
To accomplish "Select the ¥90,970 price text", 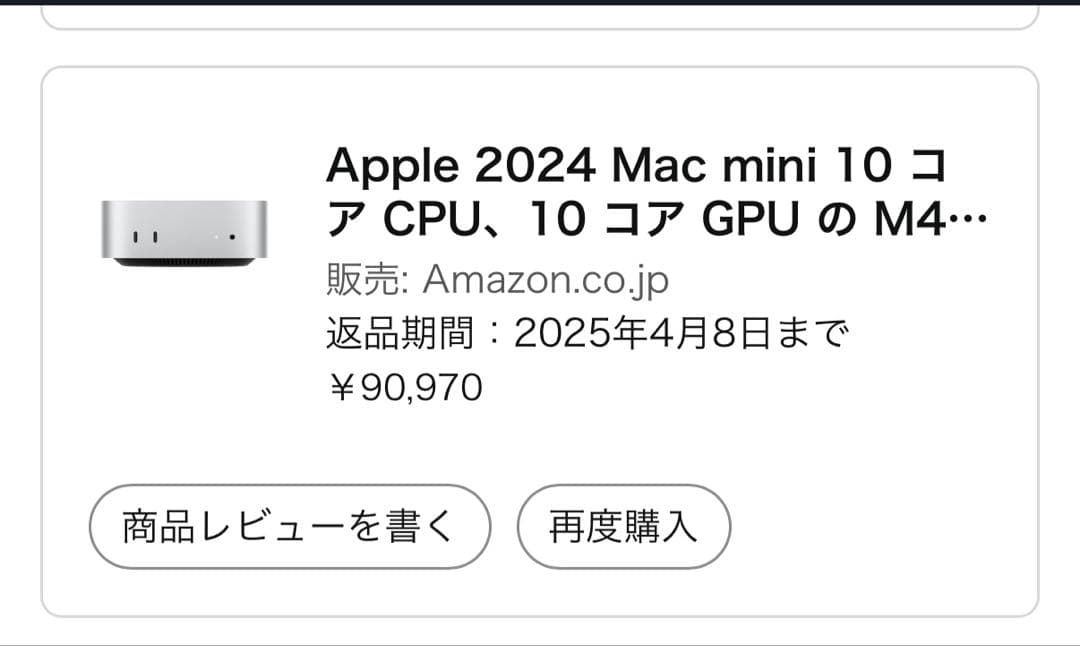I will tap(404, 385).
